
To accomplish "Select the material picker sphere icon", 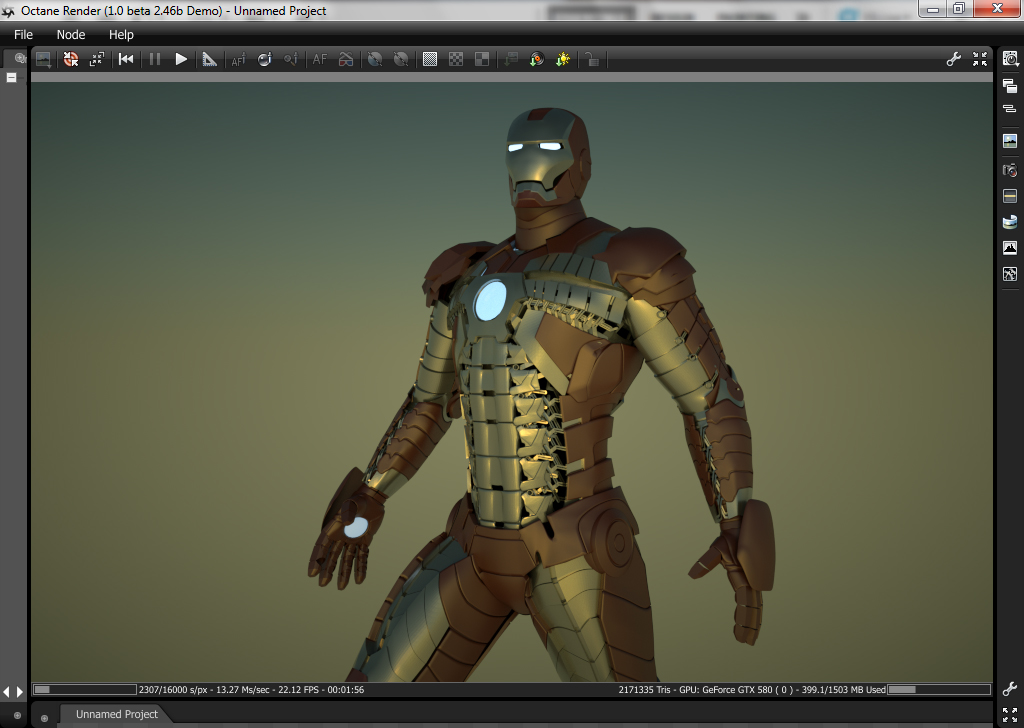I will pos(264,59).
